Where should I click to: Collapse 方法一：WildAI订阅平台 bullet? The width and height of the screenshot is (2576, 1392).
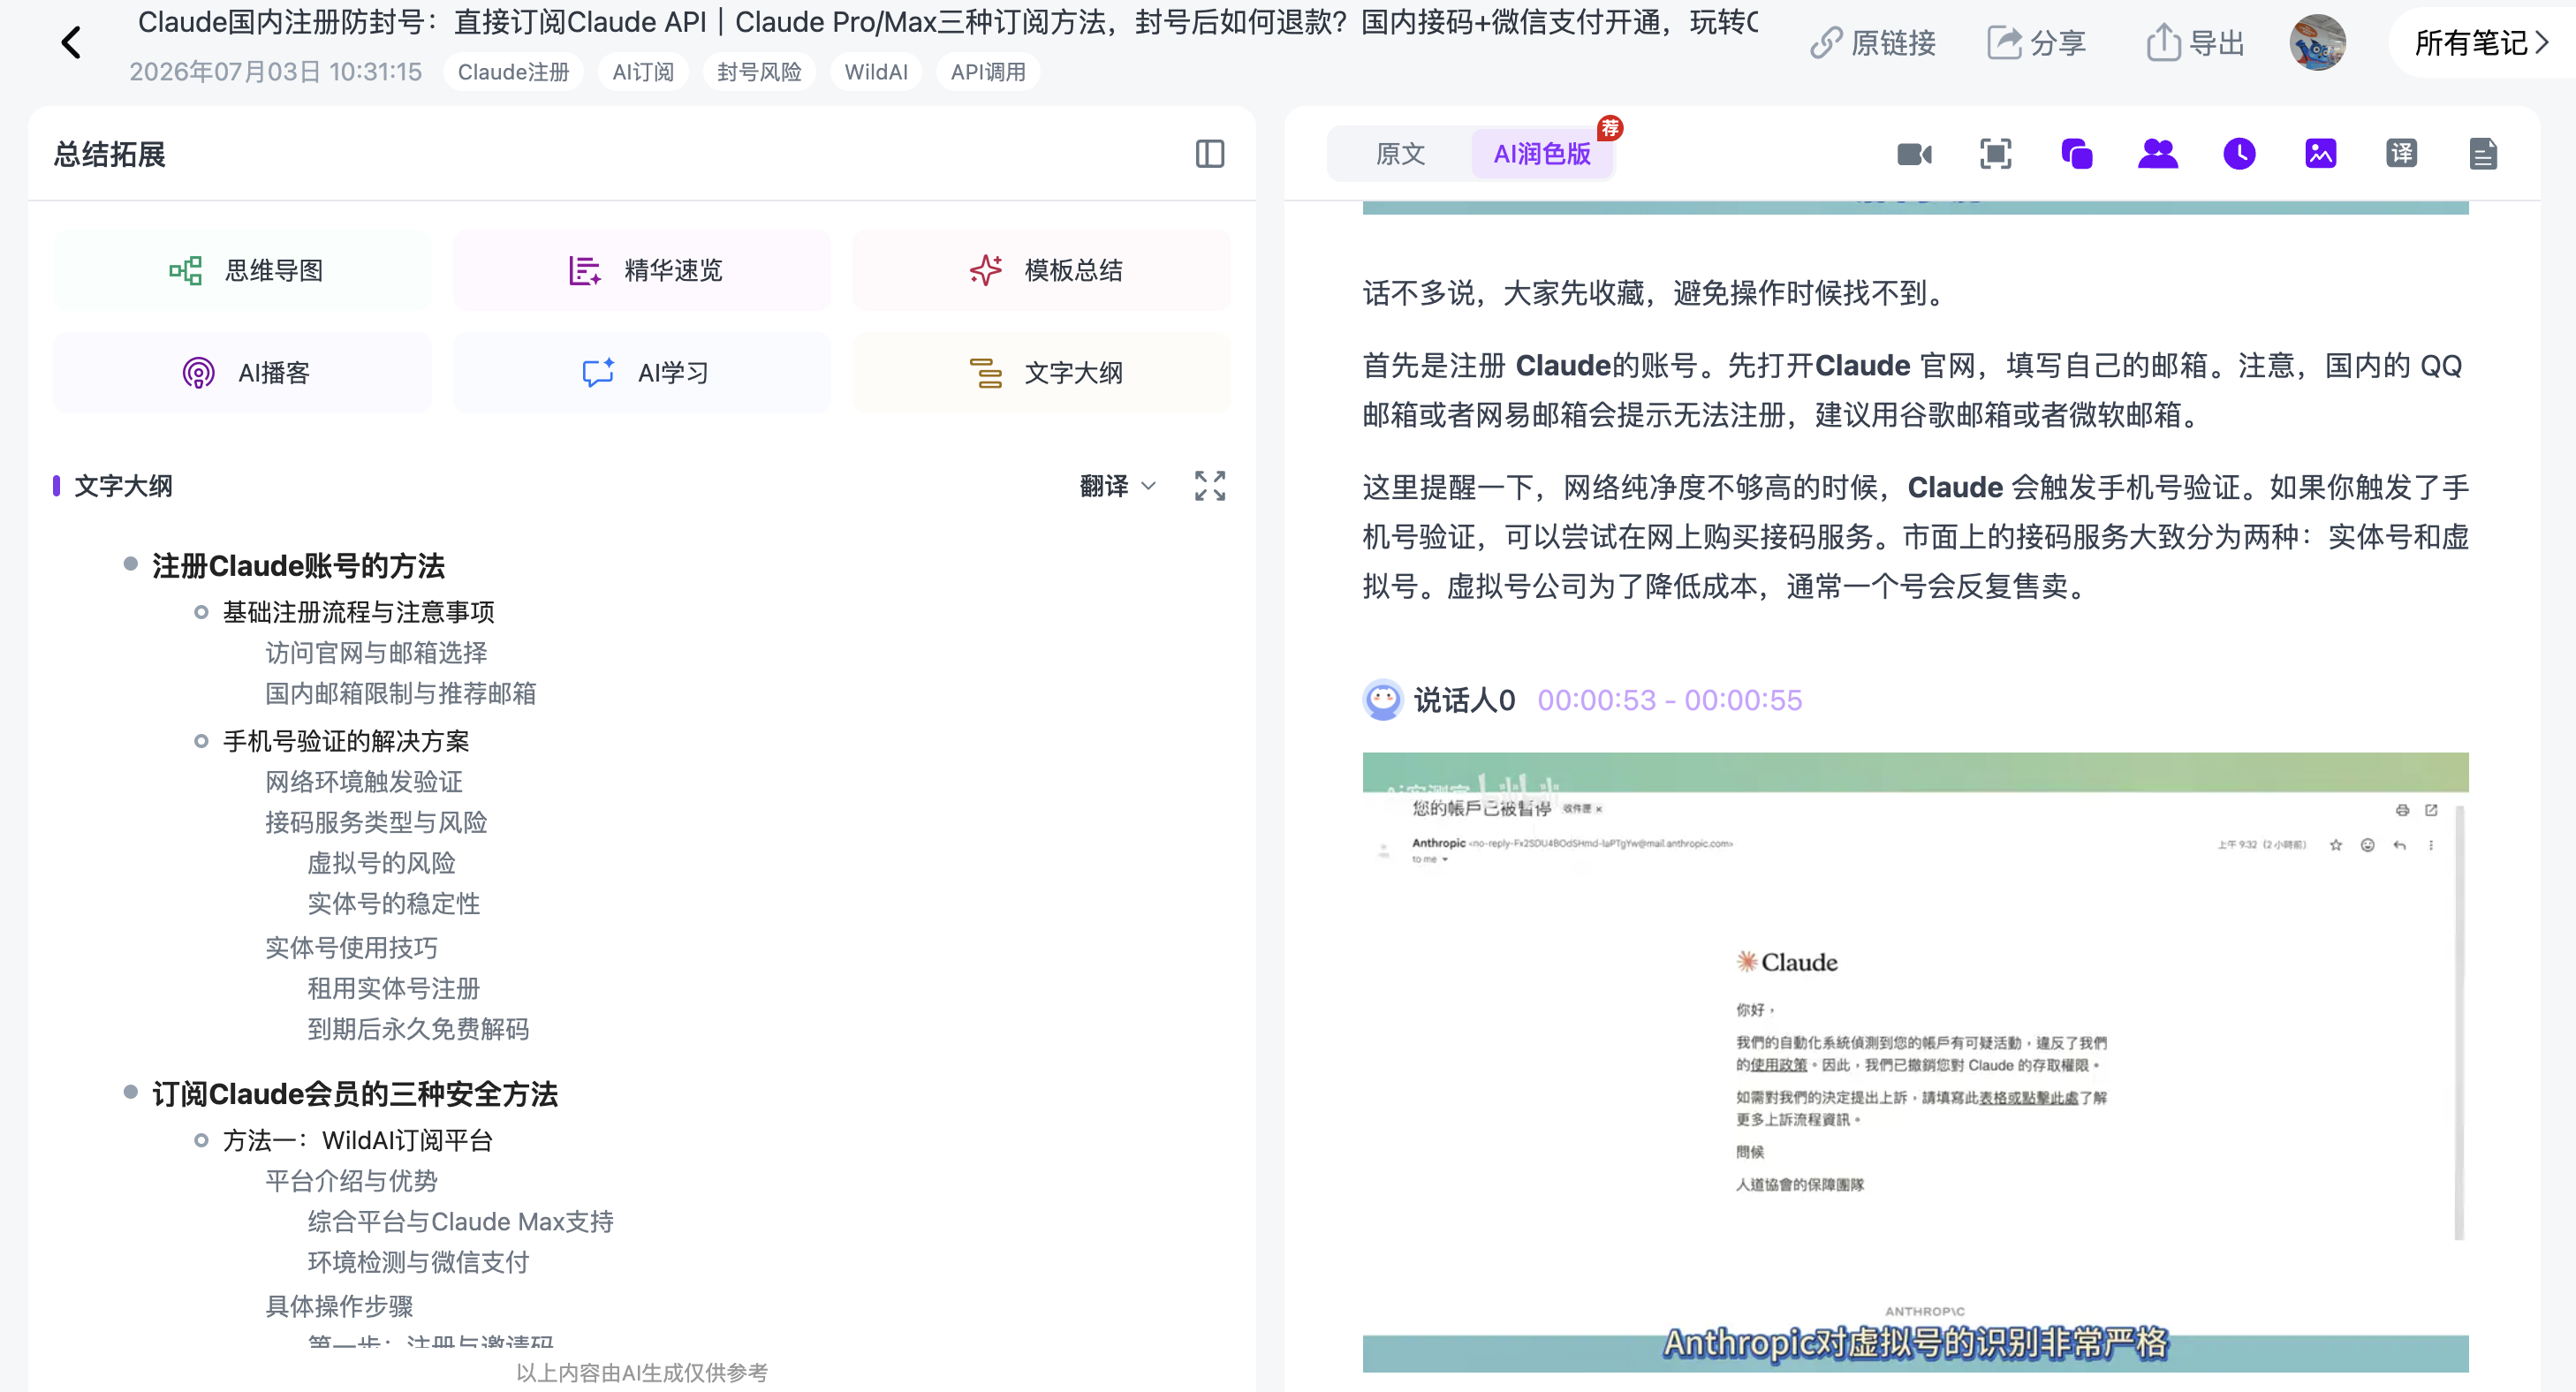201,1140
